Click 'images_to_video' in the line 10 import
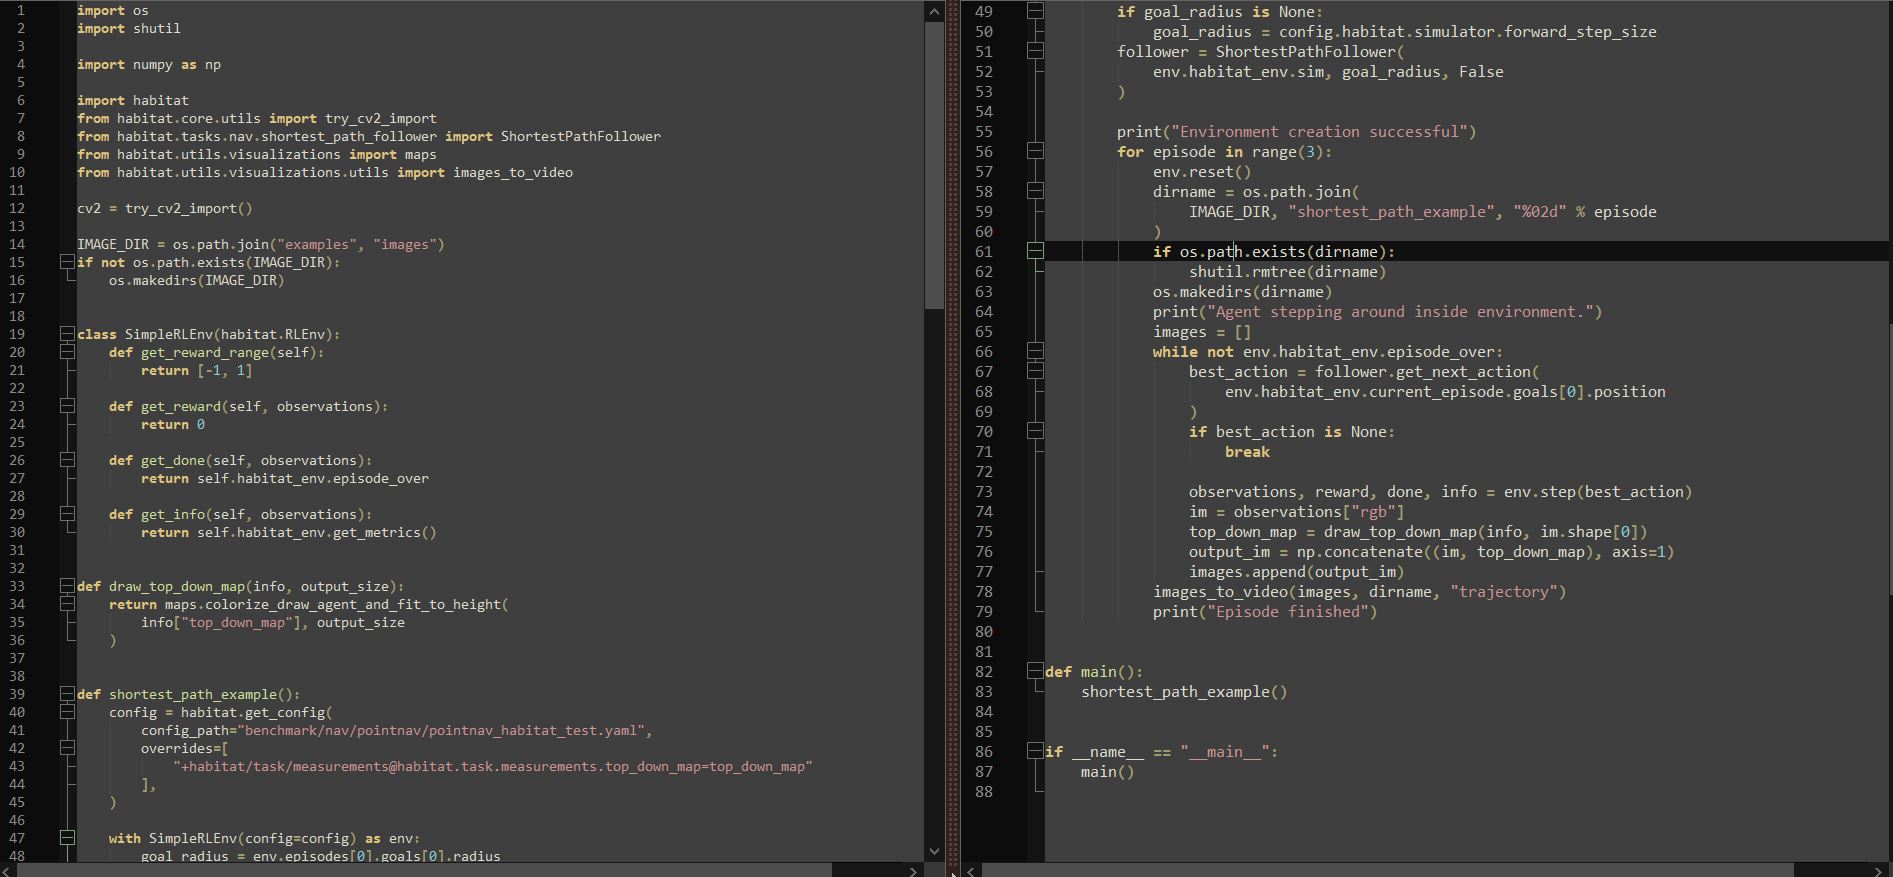The image size is (1893, 877). [x=513, y=172]
